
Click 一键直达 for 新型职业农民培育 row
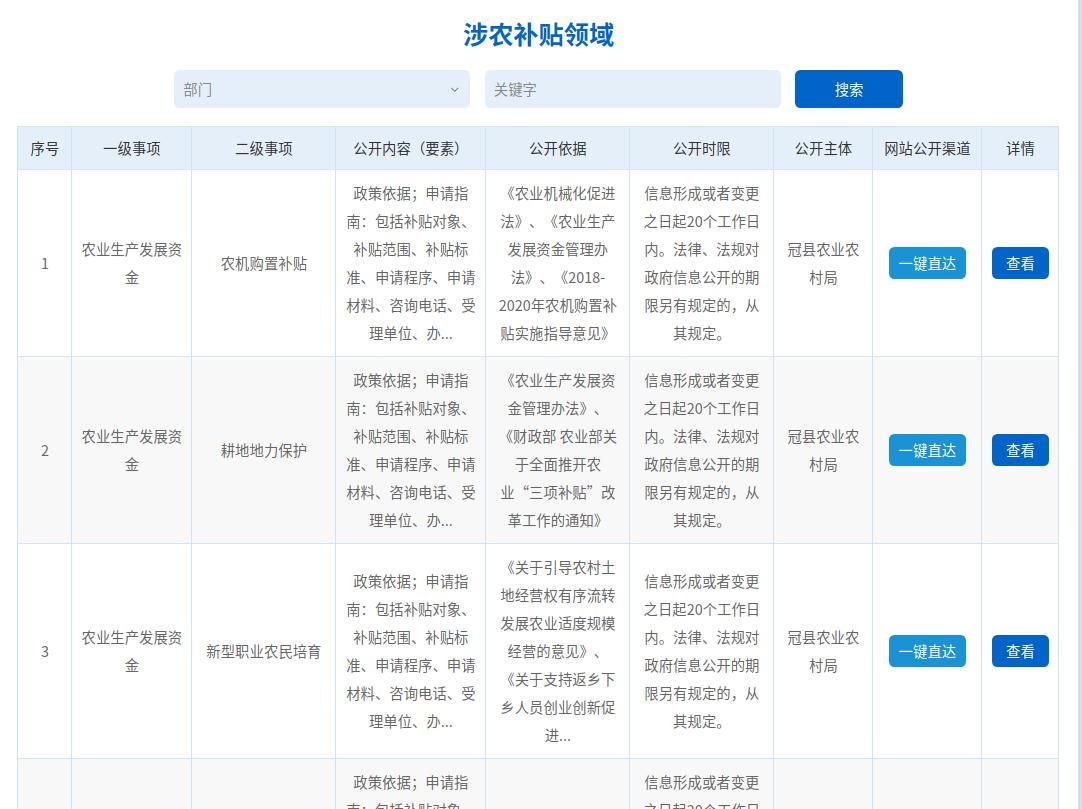(927, 651)
